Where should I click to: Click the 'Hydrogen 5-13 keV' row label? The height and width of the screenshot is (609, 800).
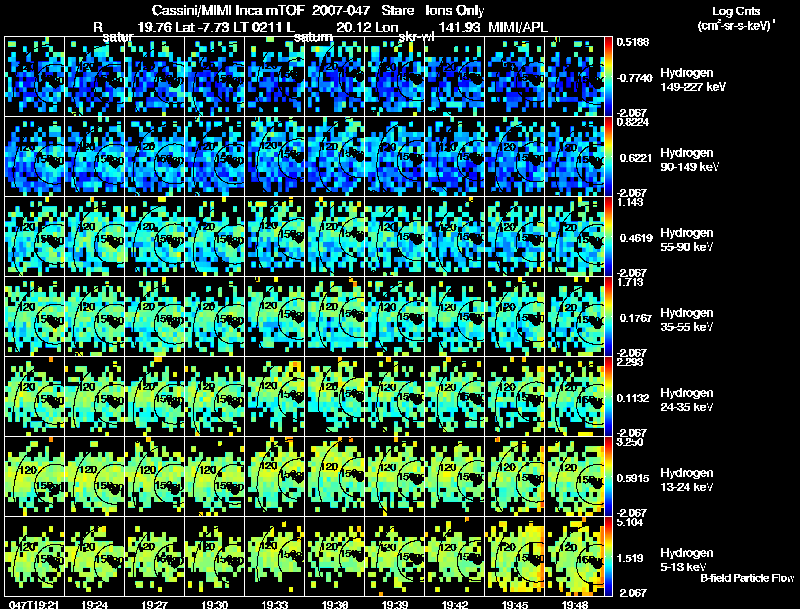(687, 560)
